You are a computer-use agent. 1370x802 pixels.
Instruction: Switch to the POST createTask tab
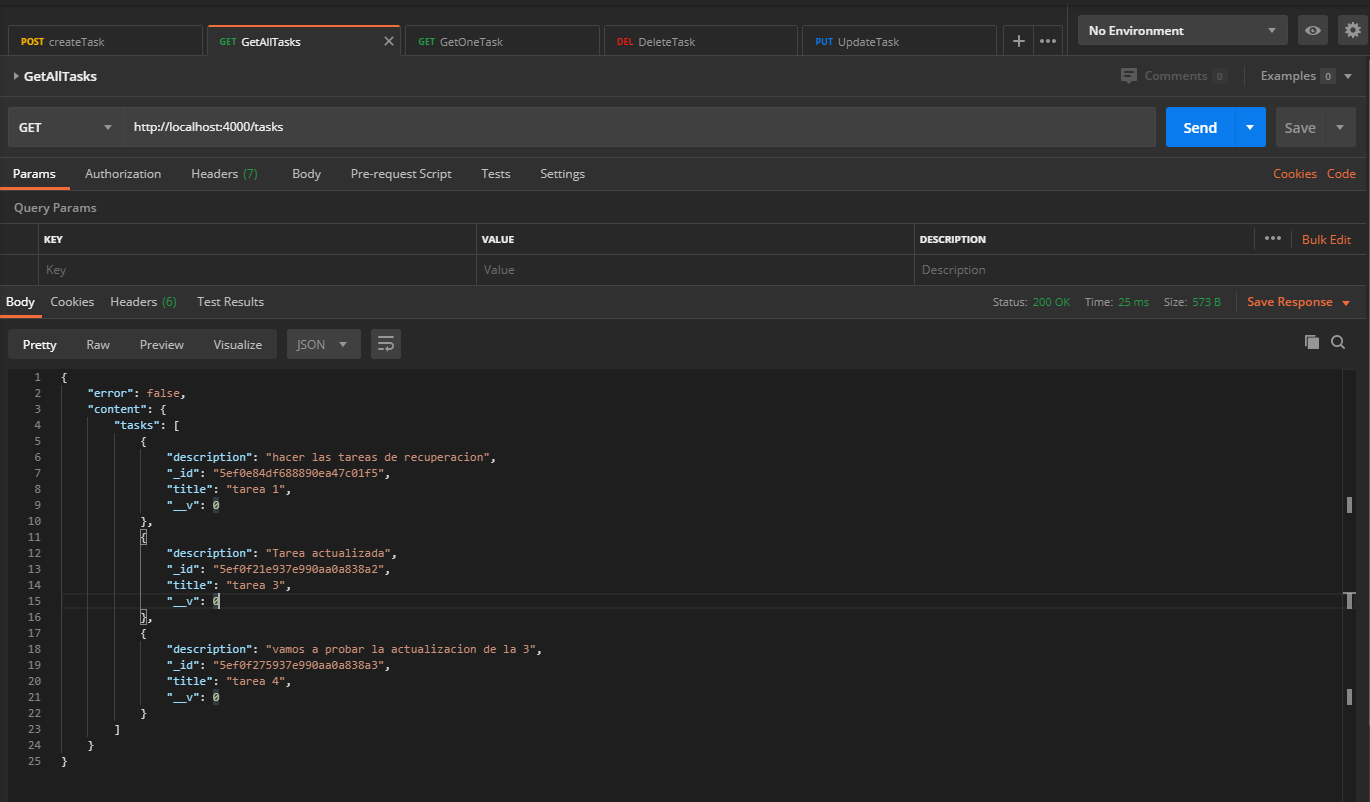pyautogui.click(x=105, y=41)
